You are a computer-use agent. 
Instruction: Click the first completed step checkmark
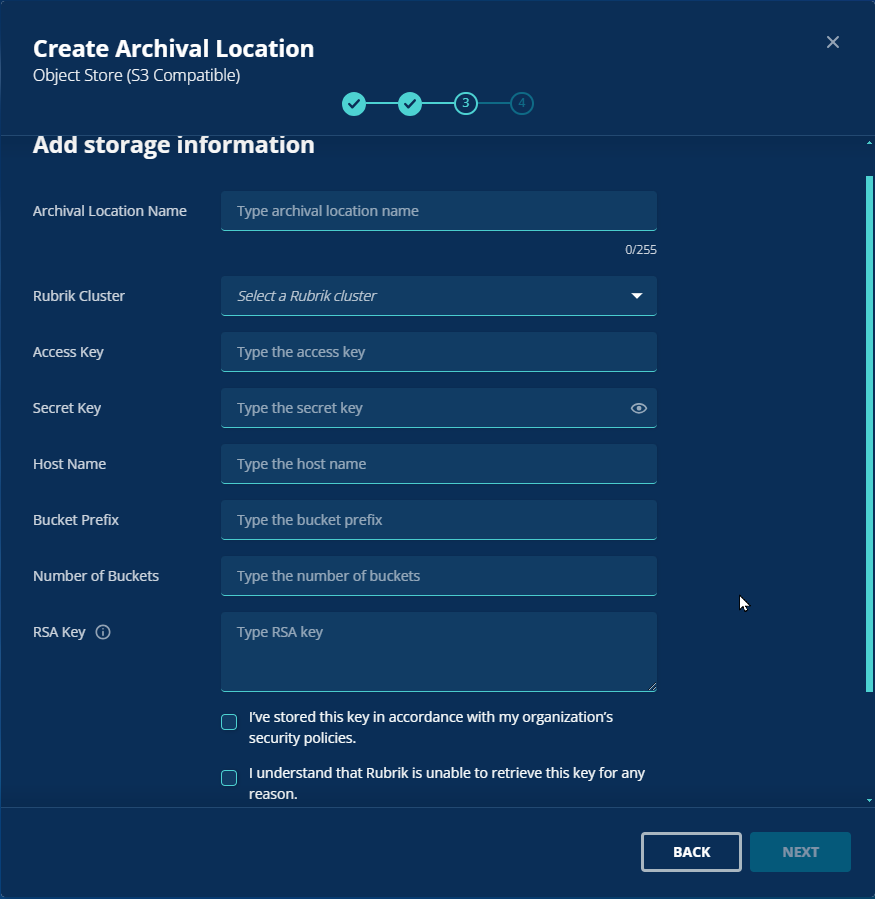[354, 104]
